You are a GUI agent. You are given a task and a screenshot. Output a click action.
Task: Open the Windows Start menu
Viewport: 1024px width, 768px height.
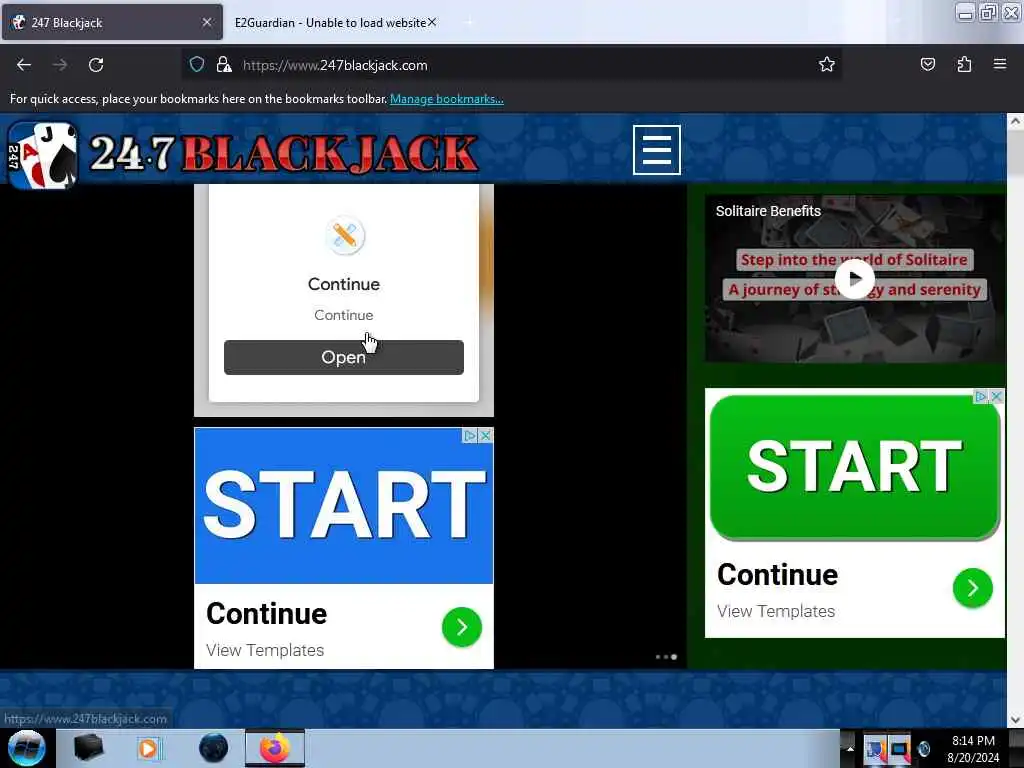point(27,748)
